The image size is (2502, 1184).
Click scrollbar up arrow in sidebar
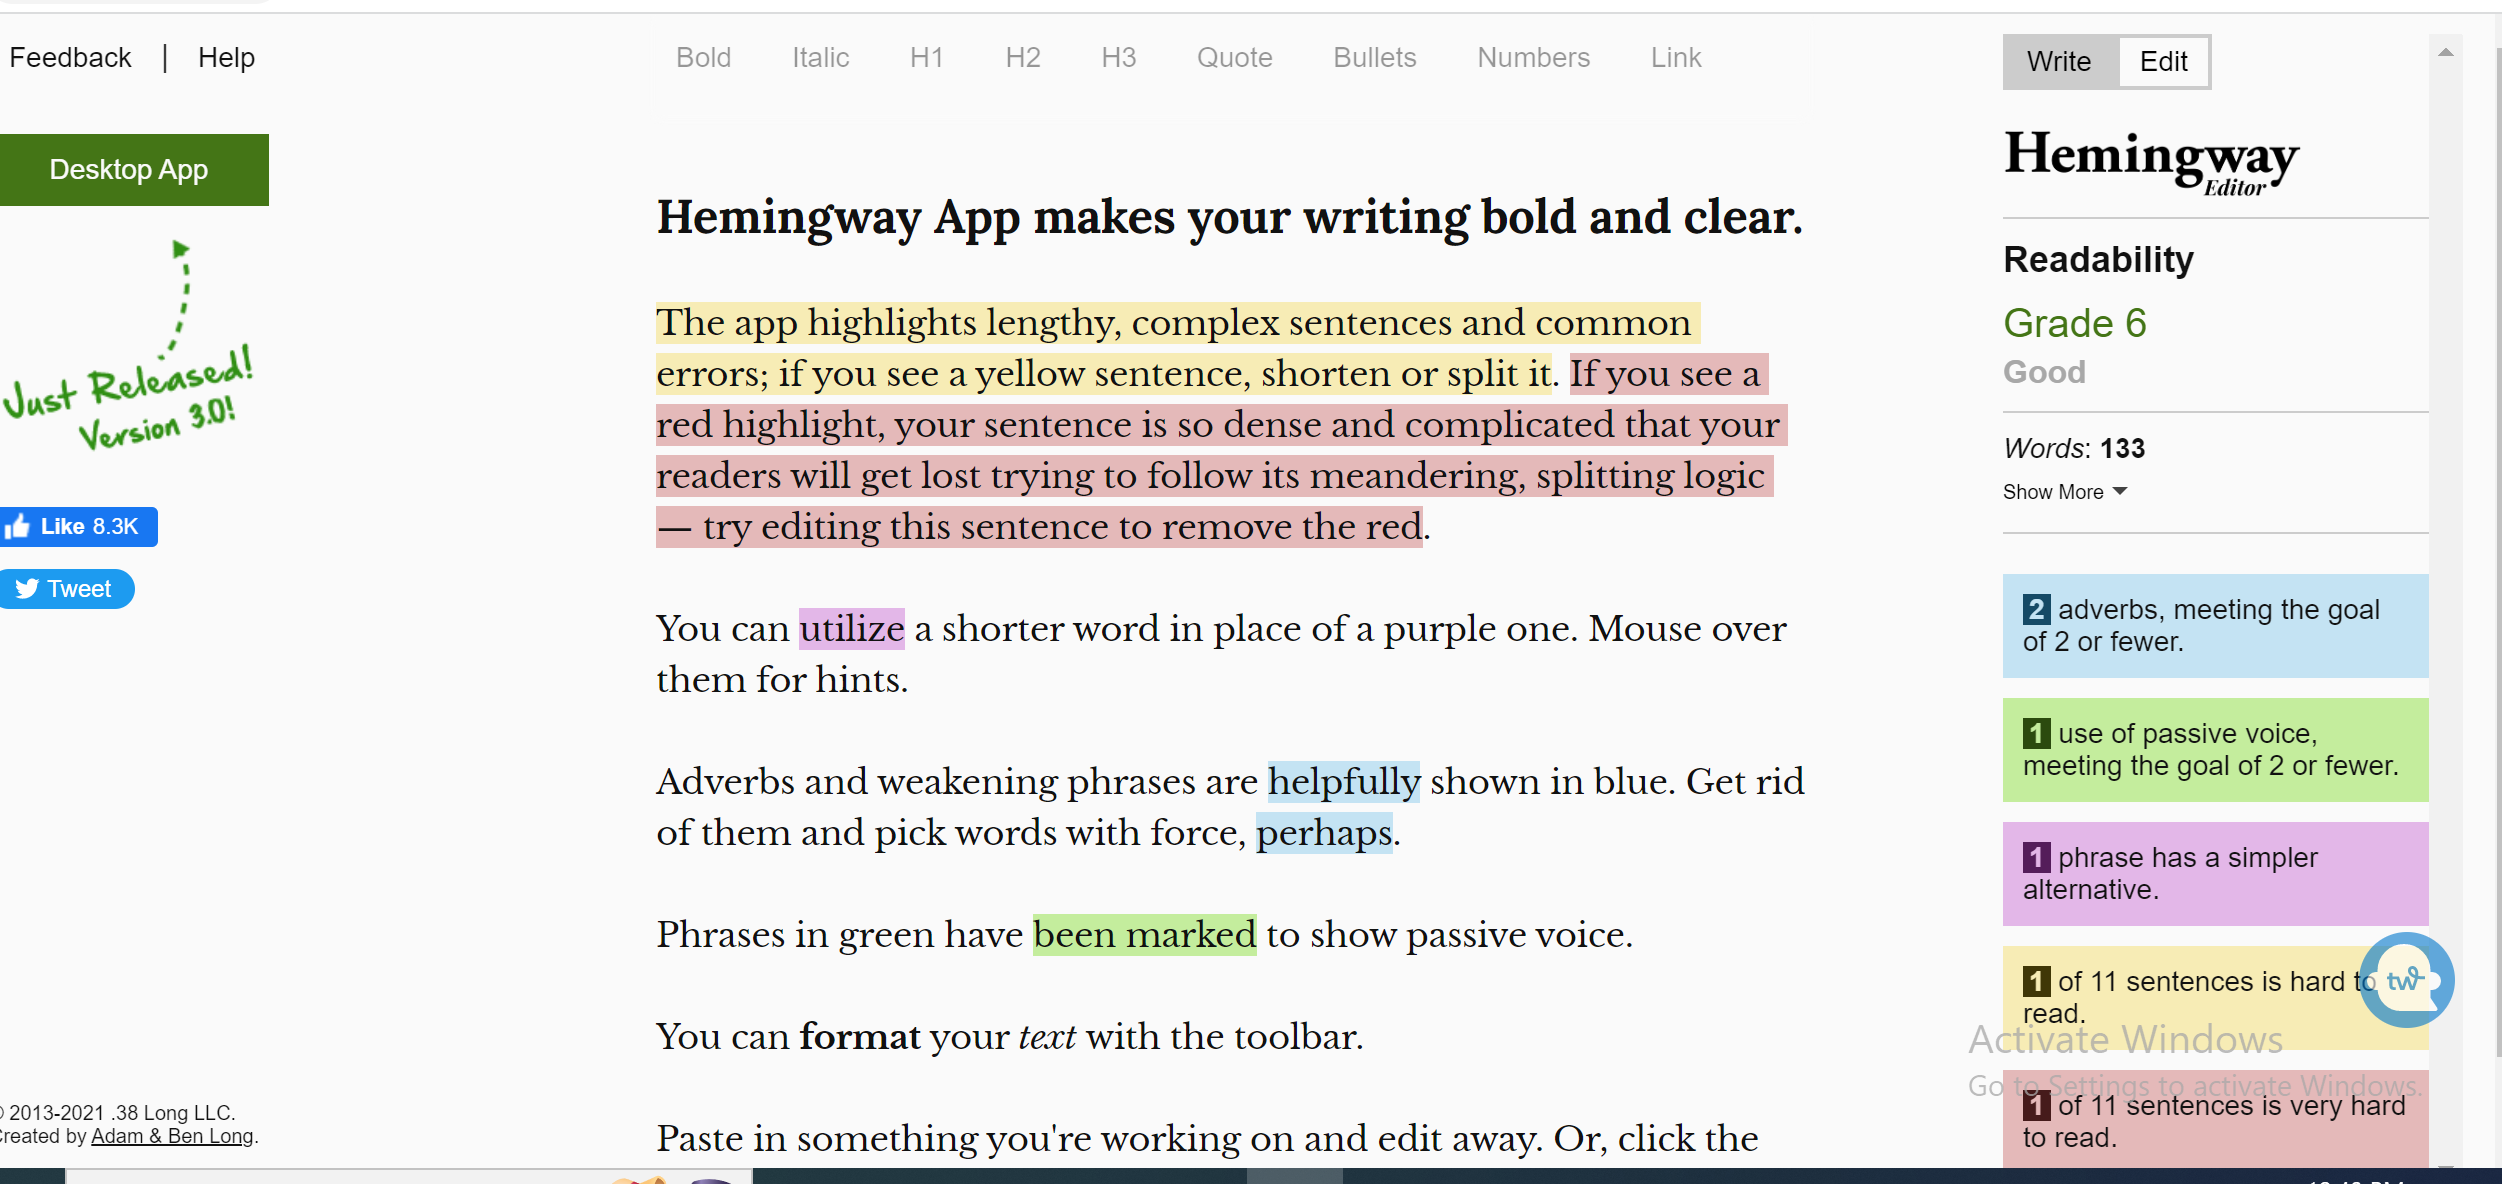coord(2445,53)
